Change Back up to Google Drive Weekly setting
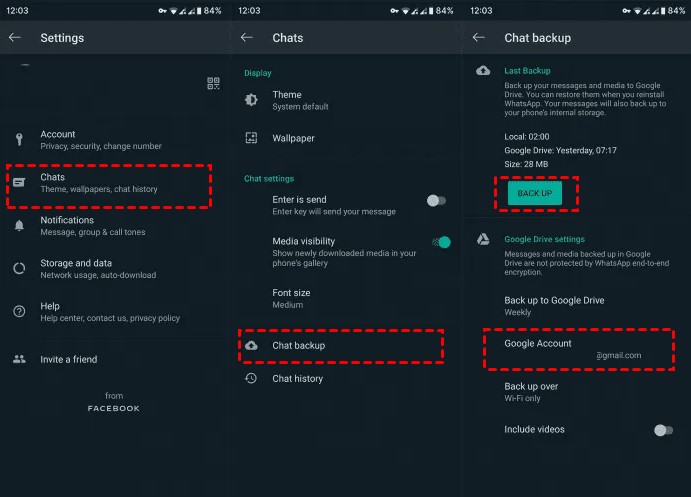The image size is (691, 497). pyautogui.click(x=578, y=306)
